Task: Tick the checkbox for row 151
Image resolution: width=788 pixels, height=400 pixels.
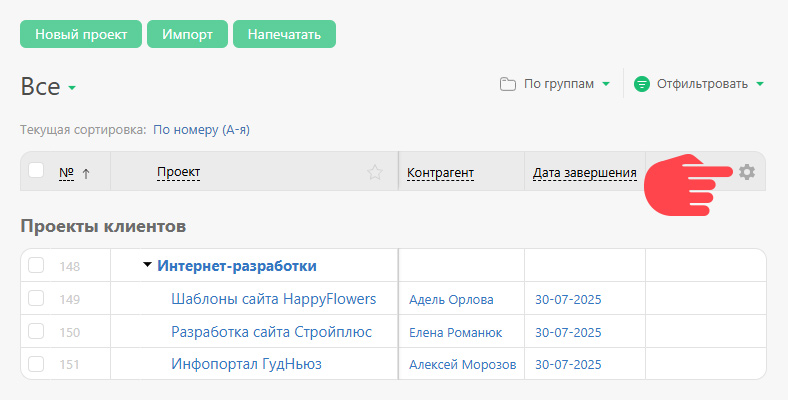Action: point(36,363)
